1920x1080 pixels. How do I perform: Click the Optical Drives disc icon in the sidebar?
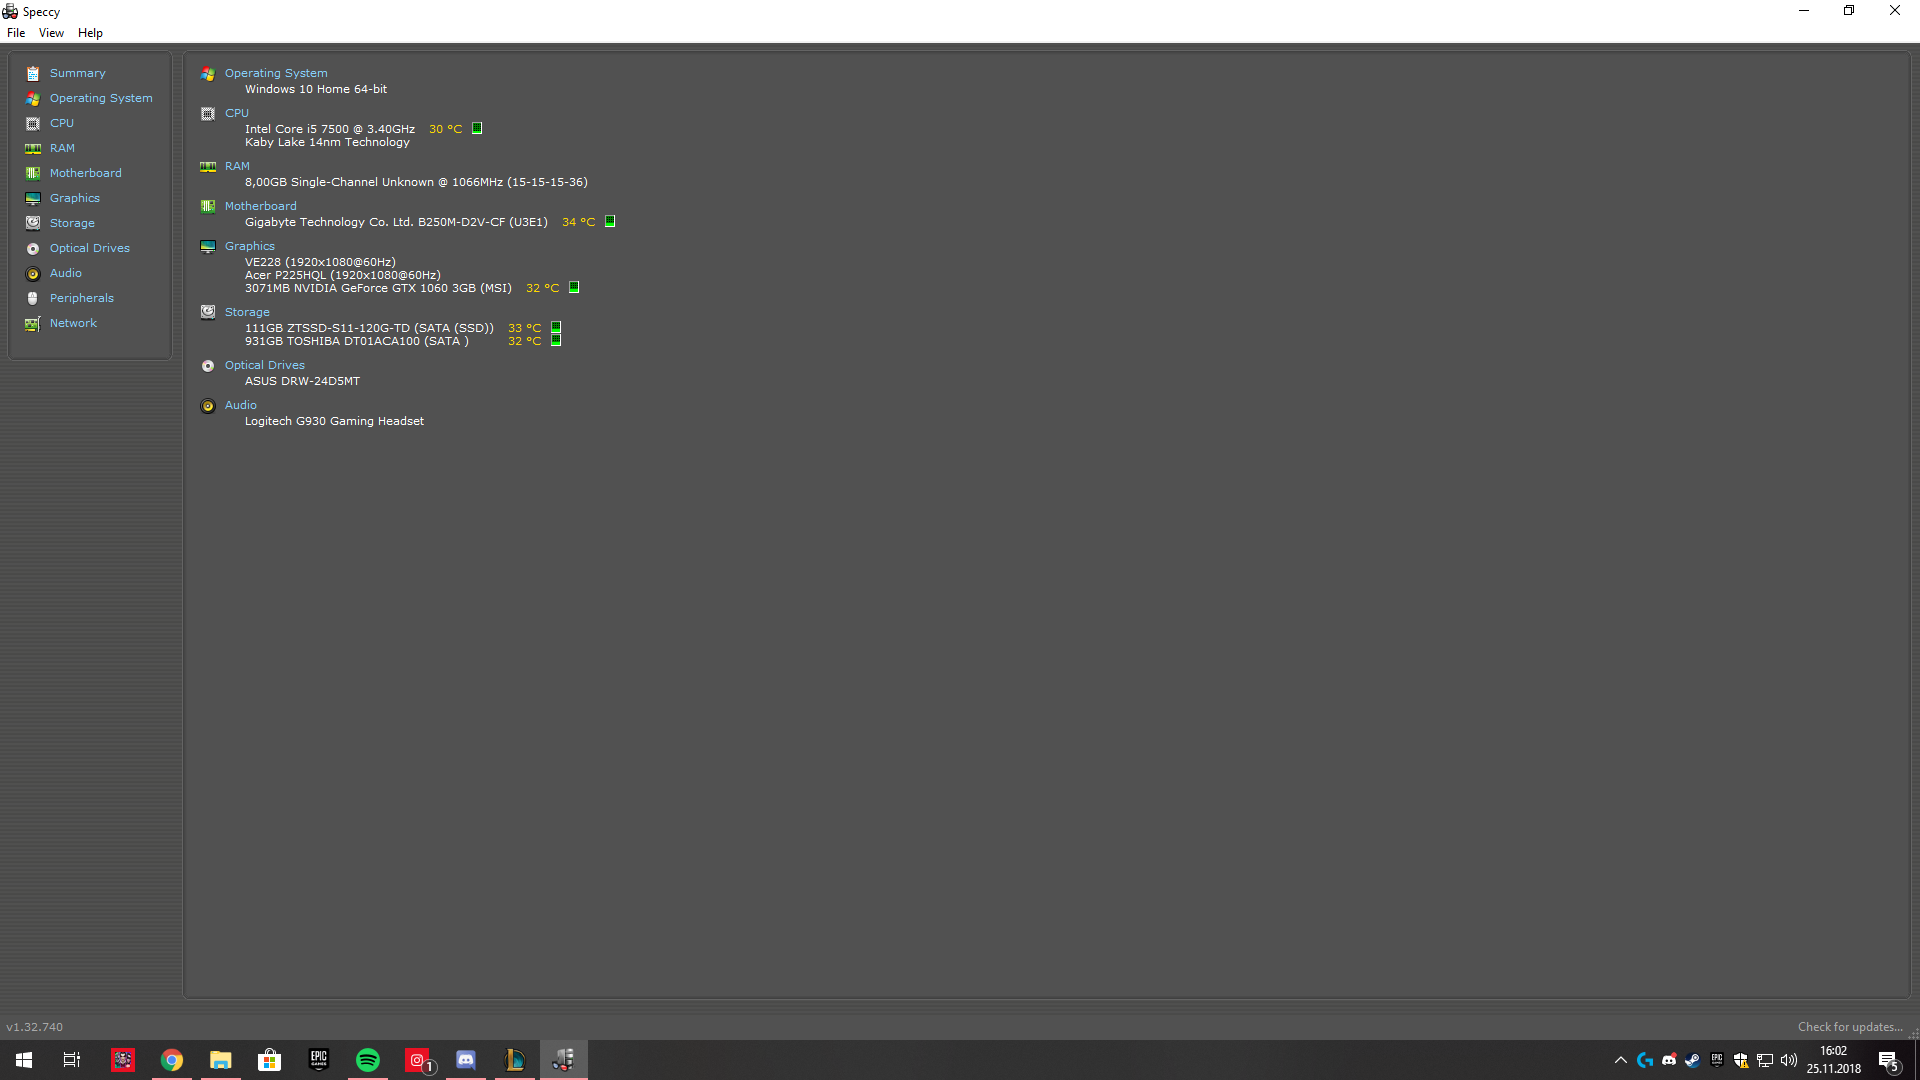tap(33, 249)
